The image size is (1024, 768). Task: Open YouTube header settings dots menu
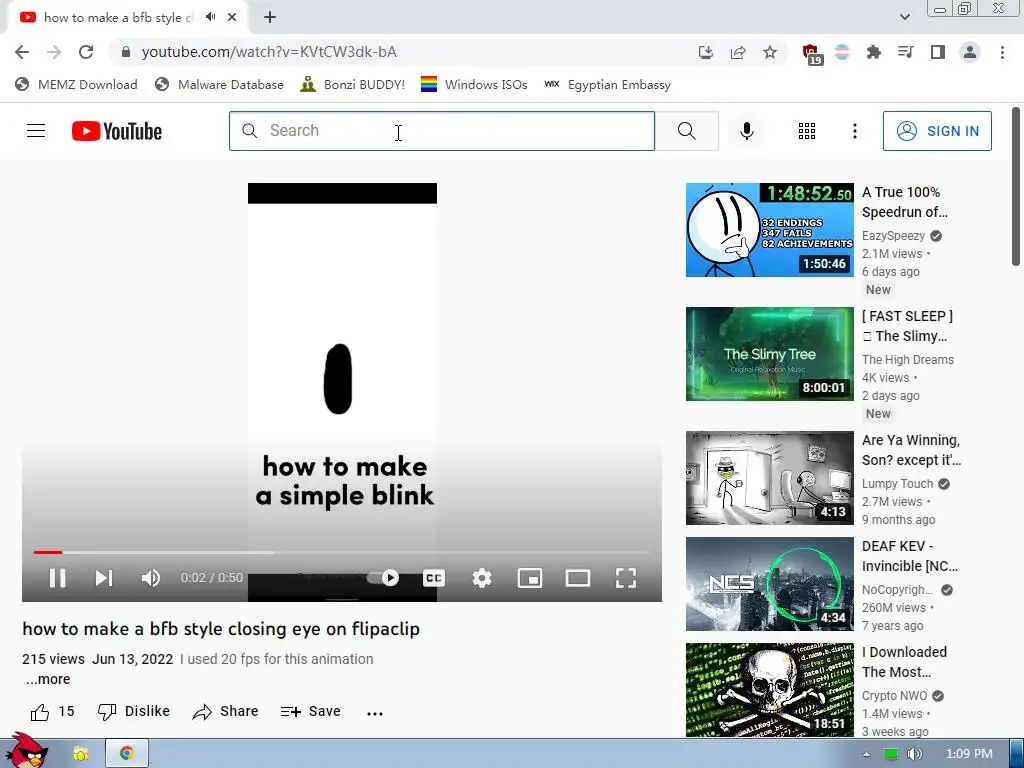(x=854, y=131)
